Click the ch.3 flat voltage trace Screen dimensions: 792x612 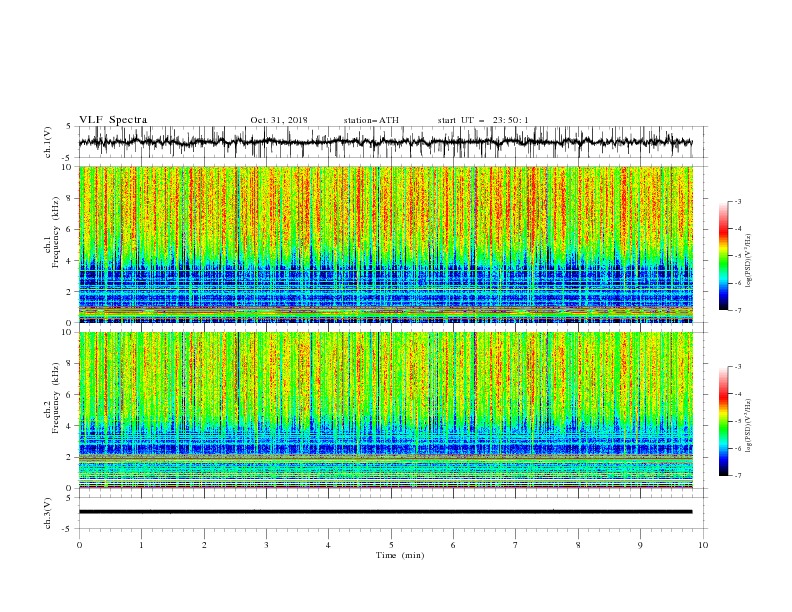(385, 512)
